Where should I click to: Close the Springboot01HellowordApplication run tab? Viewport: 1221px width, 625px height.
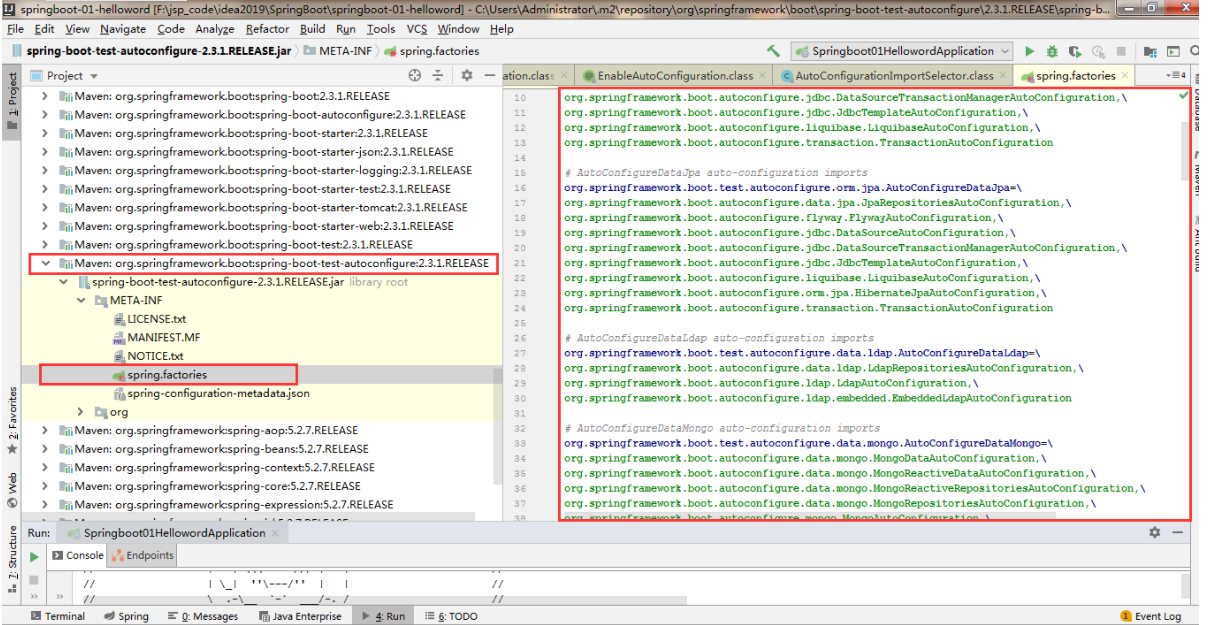[x=277, y=533]
